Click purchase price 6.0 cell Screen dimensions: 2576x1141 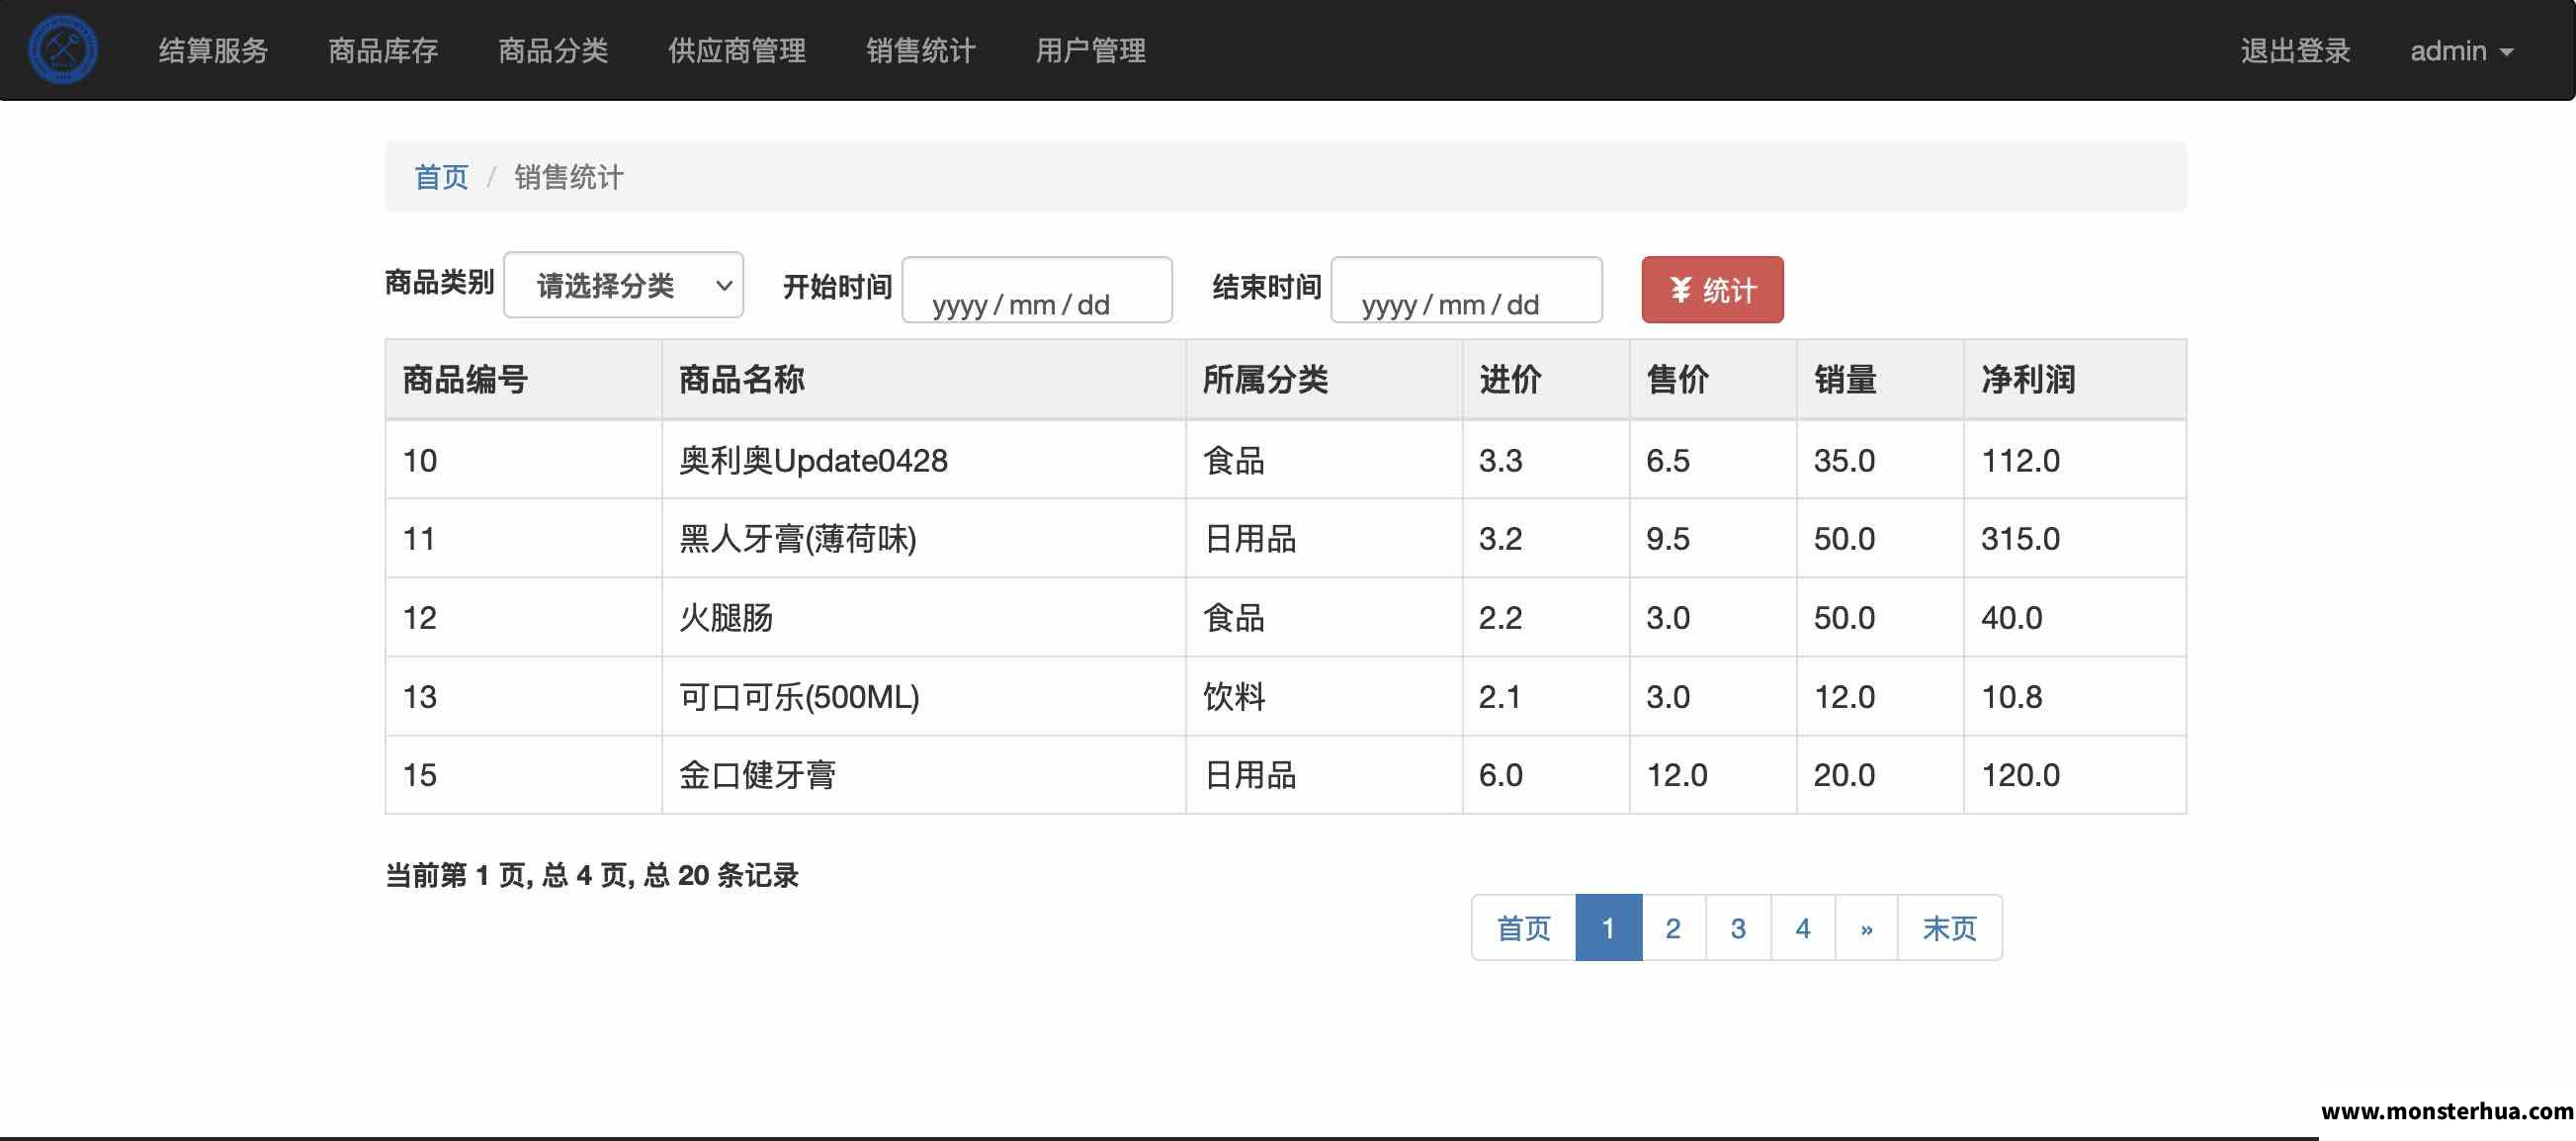[x=1546, y=775]
